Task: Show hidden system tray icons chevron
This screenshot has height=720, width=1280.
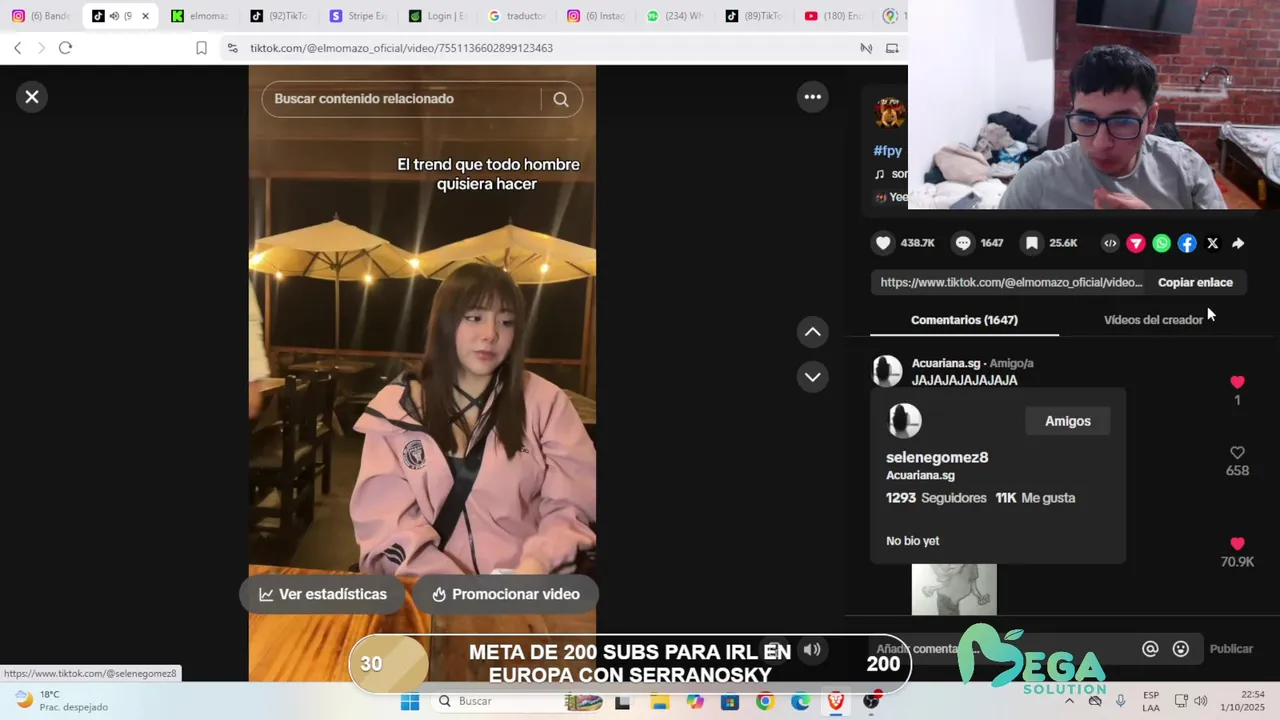Action: point(1069,701)
